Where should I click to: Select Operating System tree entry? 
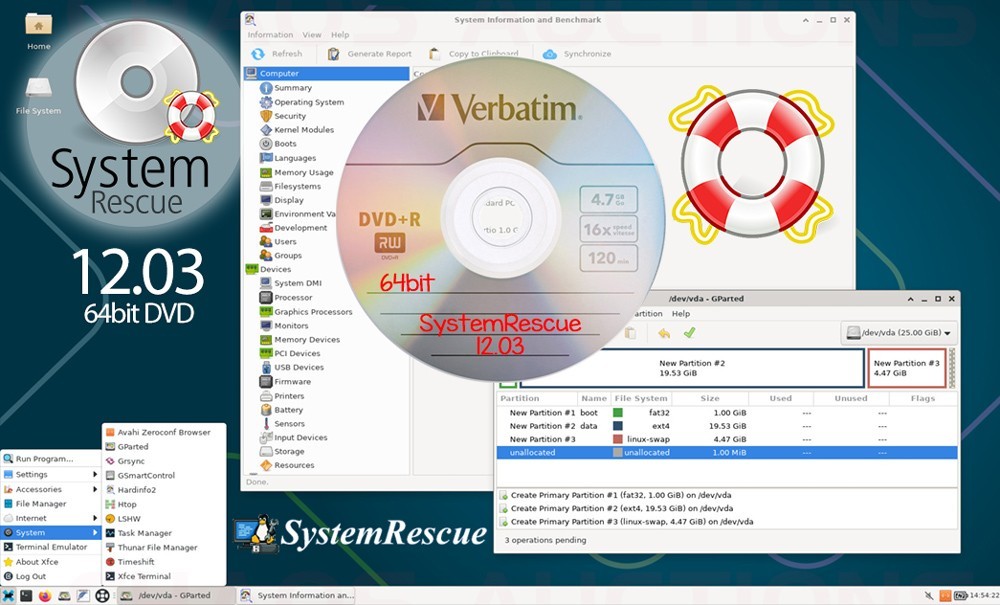(309, 102)
